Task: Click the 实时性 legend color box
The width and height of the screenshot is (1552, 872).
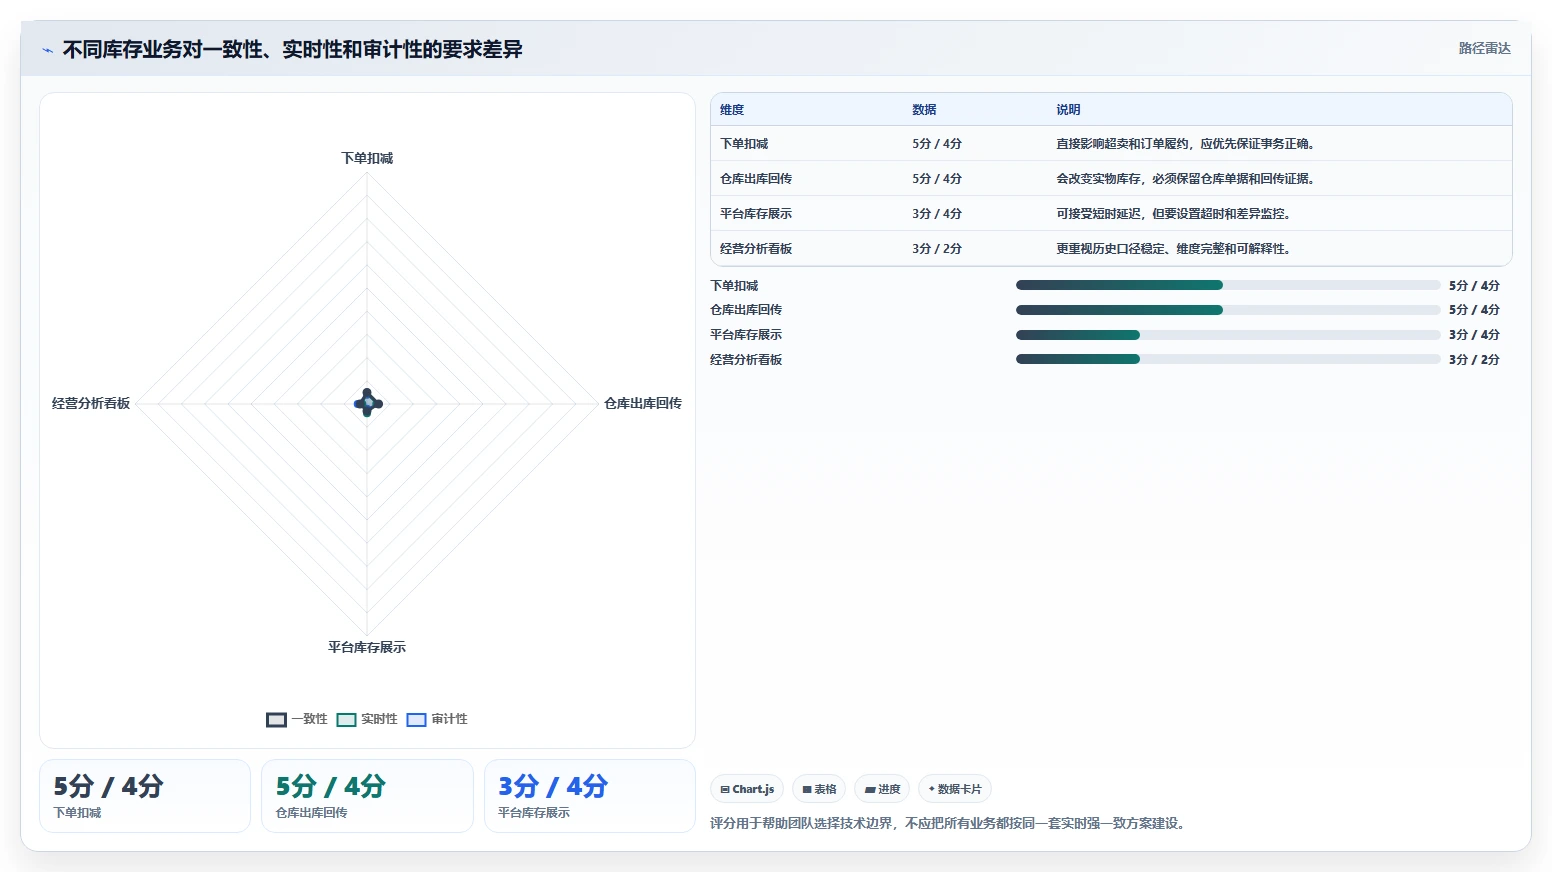Action: [x=347, y=720]
